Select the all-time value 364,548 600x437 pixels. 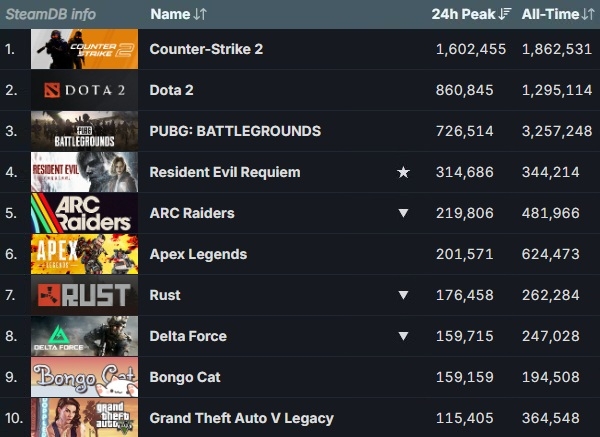[x=551, y=418]
